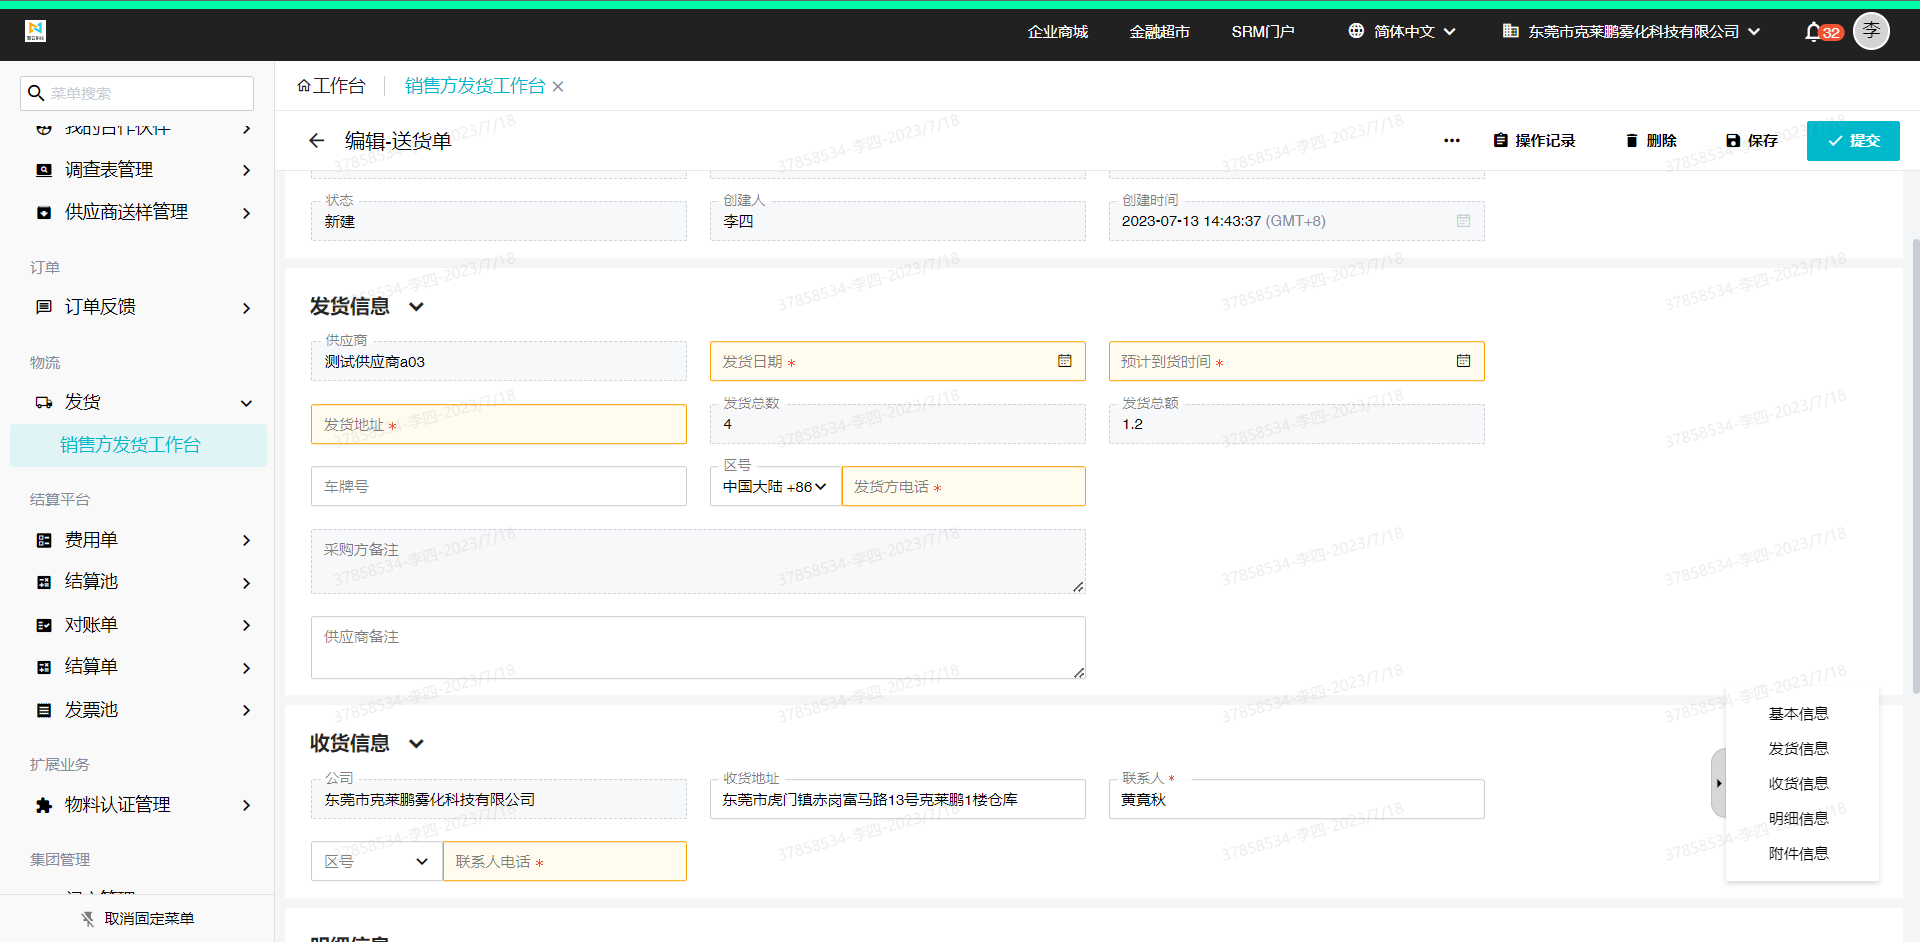Image resolution: width=1920 pixels, height=942 pixels.
Task: Open the 简体中文 language dropdown
Action: 1401,32
